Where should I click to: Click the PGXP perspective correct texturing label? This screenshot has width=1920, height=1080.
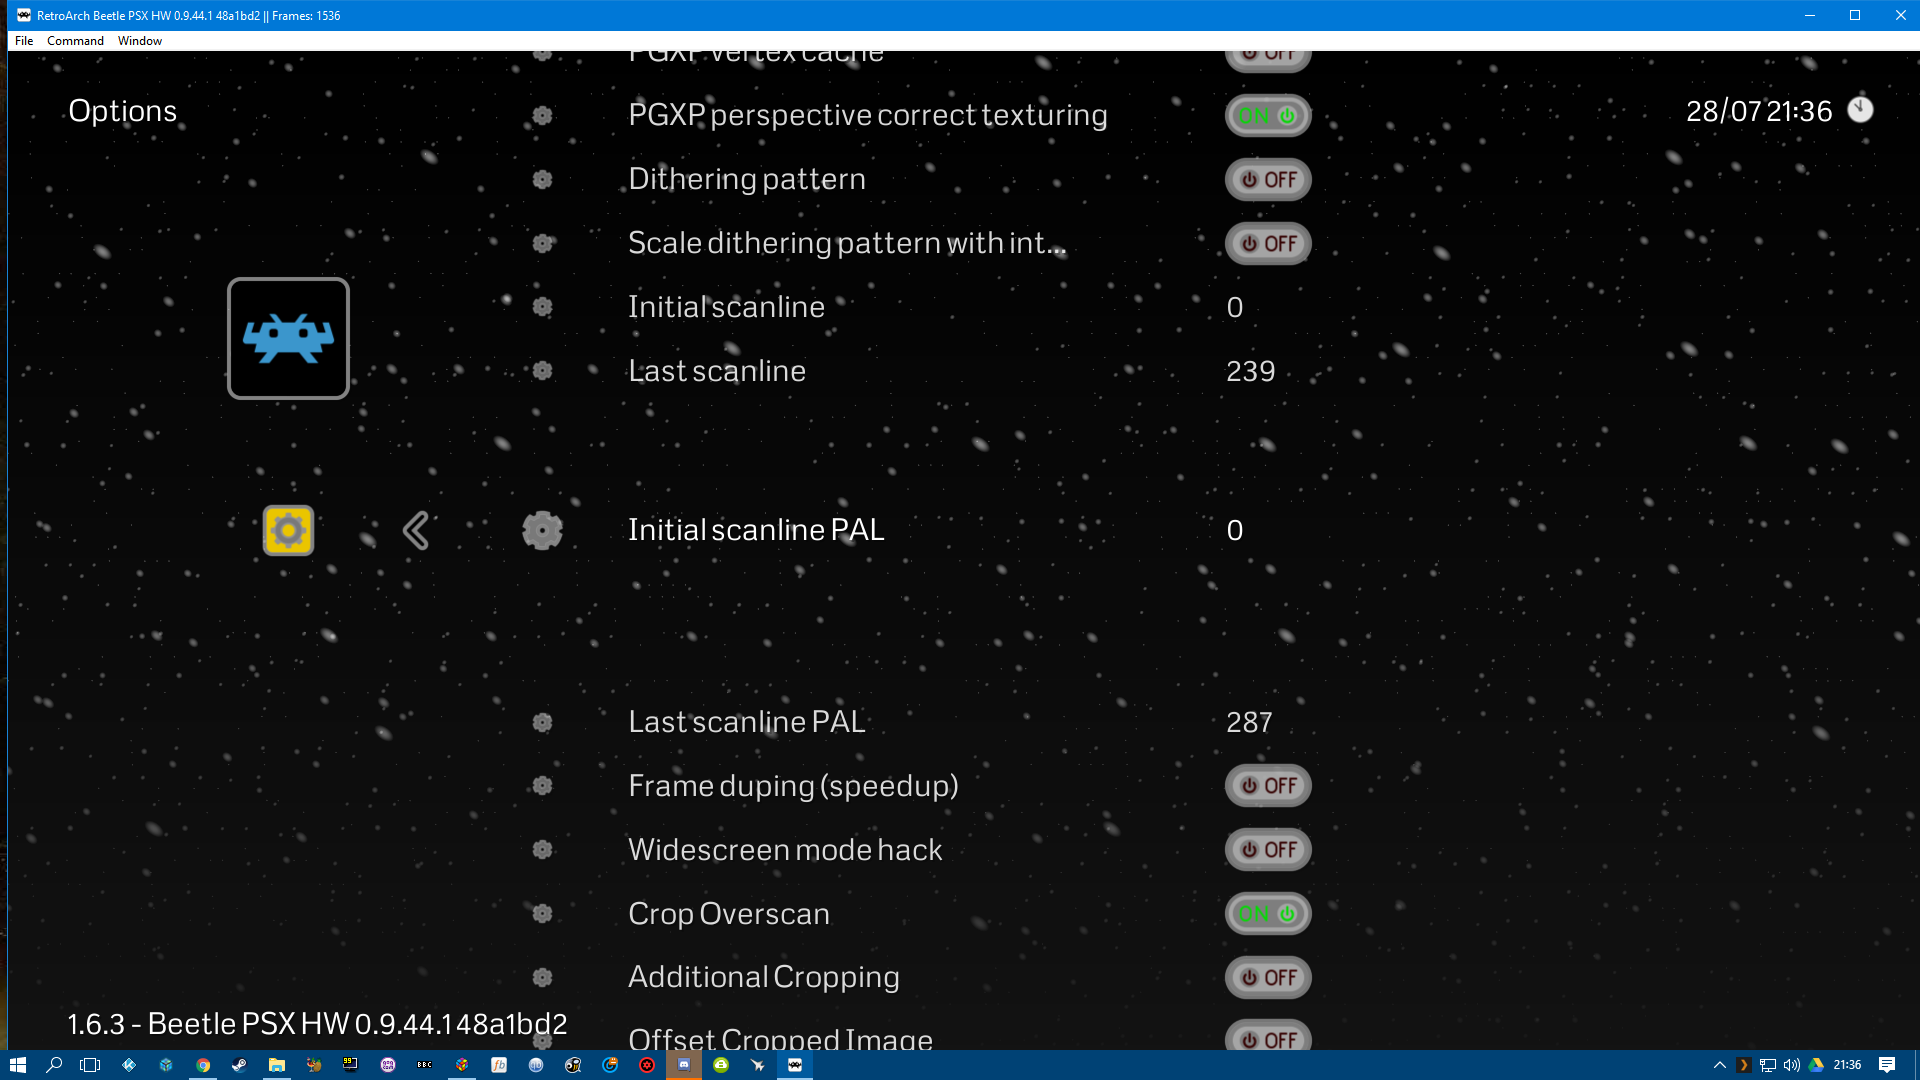click(x=868, y=116)
